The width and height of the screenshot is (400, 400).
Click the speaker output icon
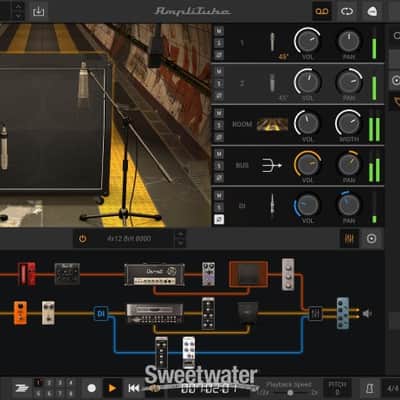[367, 314]
